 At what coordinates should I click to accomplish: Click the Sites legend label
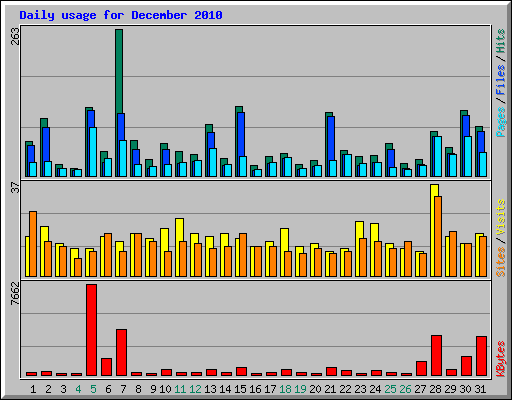click(501, 262)
